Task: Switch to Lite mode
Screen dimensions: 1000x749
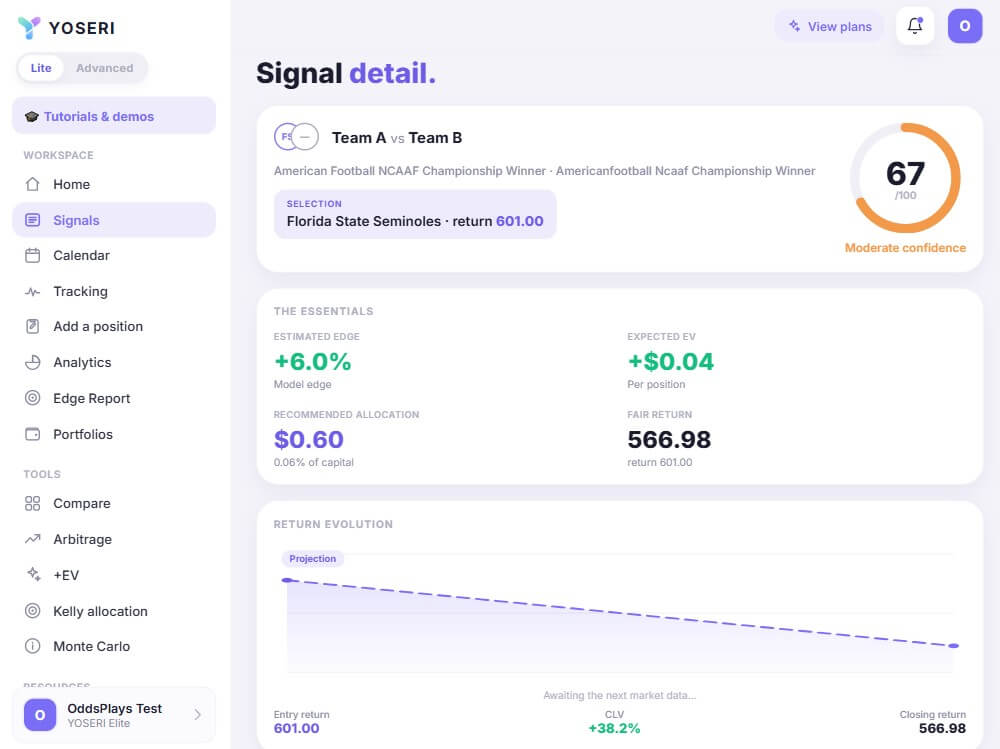Action: pos(41,68)
